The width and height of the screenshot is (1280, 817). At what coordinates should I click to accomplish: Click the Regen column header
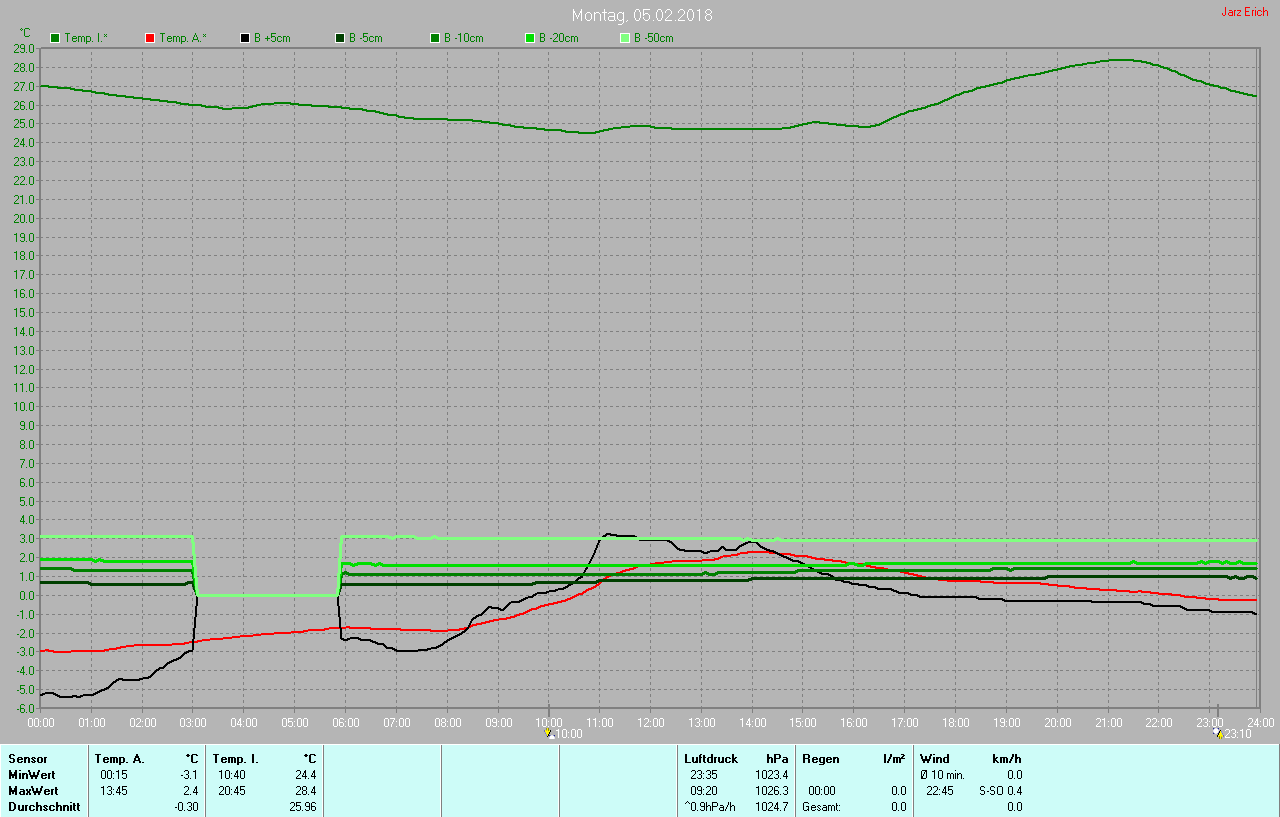(821, 759)
